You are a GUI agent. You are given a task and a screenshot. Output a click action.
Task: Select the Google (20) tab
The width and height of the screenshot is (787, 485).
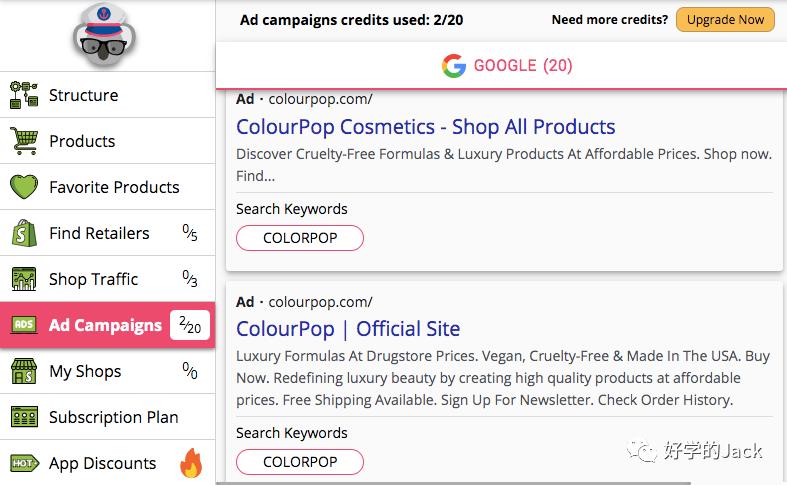(507, 66)
